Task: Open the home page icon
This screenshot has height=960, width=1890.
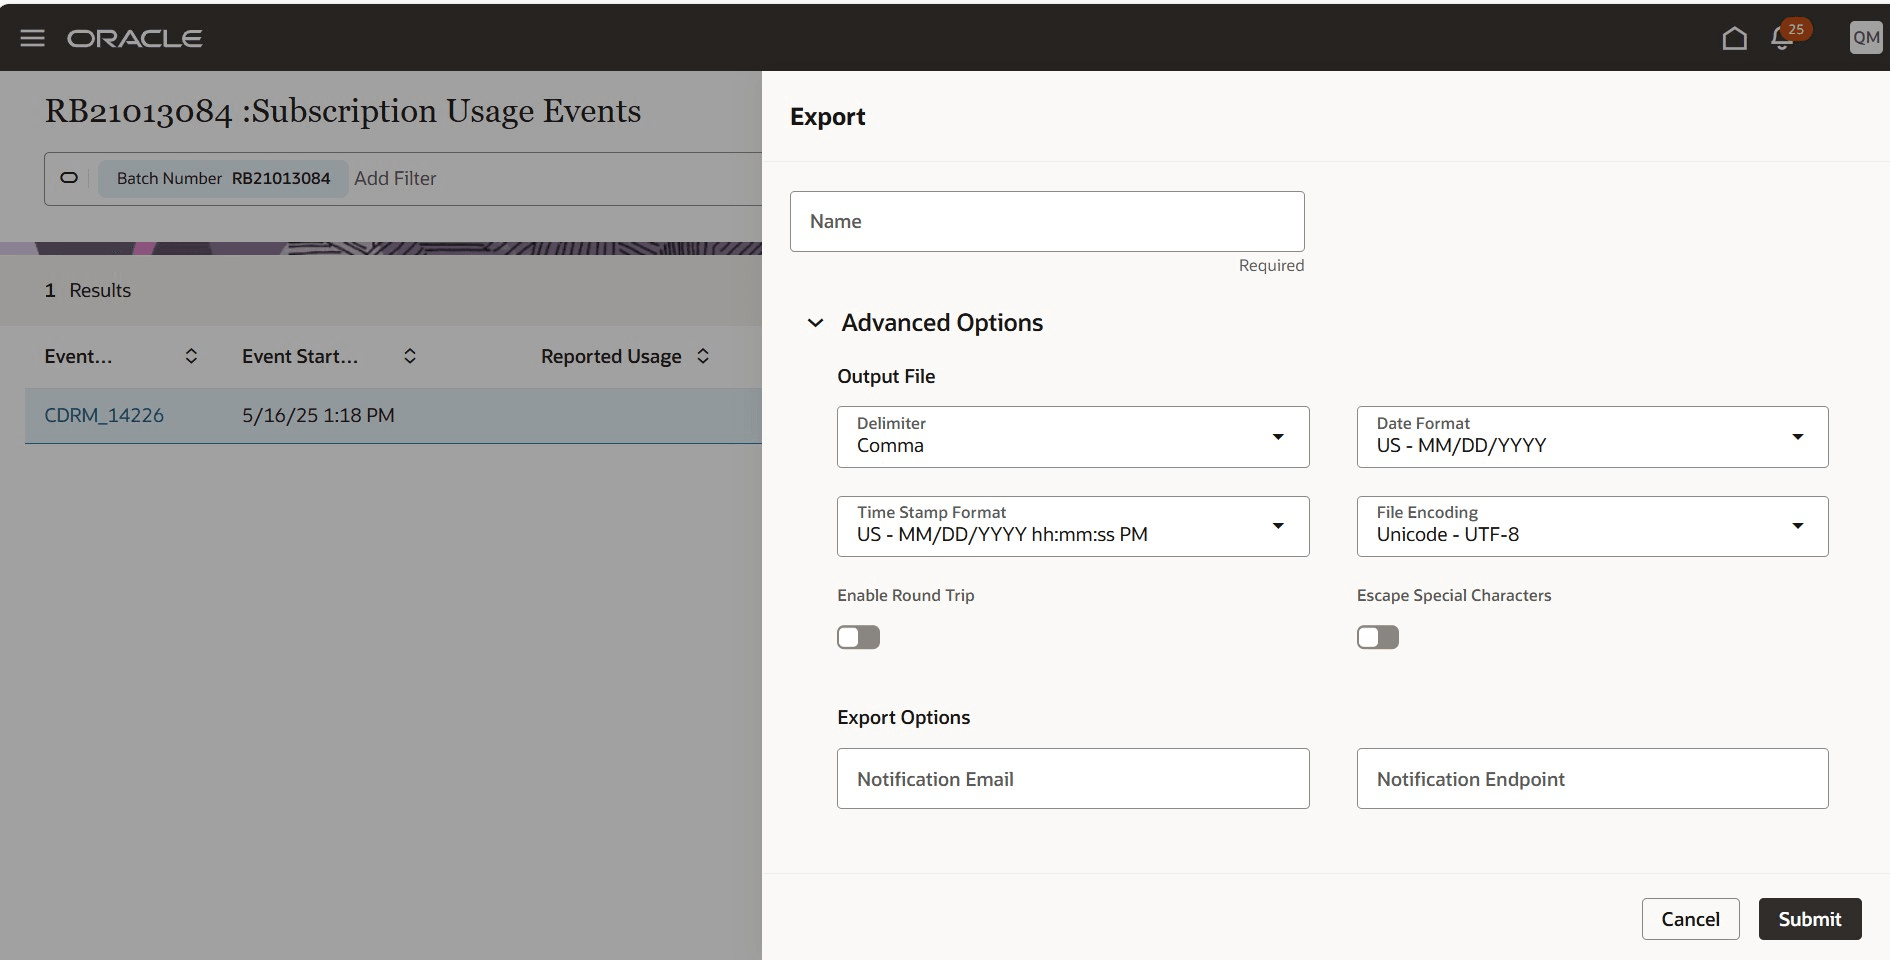Action: pos(1735,37)
